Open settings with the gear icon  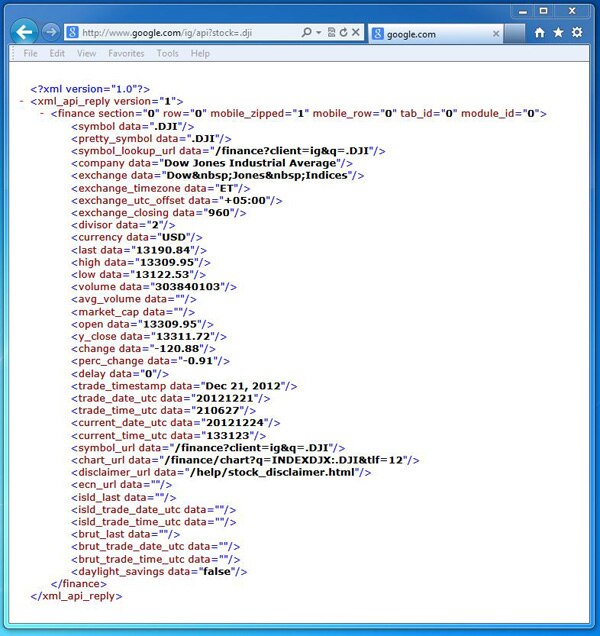click(577, 33)
